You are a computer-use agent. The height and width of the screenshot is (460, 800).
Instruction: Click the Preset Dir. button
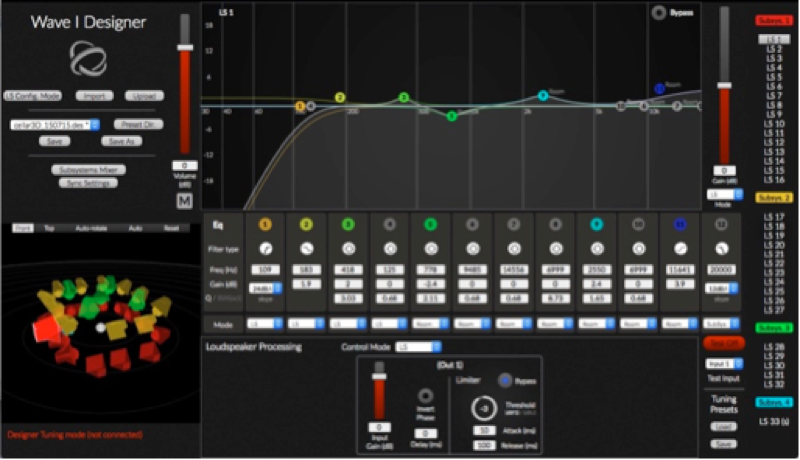pos(138,124)
